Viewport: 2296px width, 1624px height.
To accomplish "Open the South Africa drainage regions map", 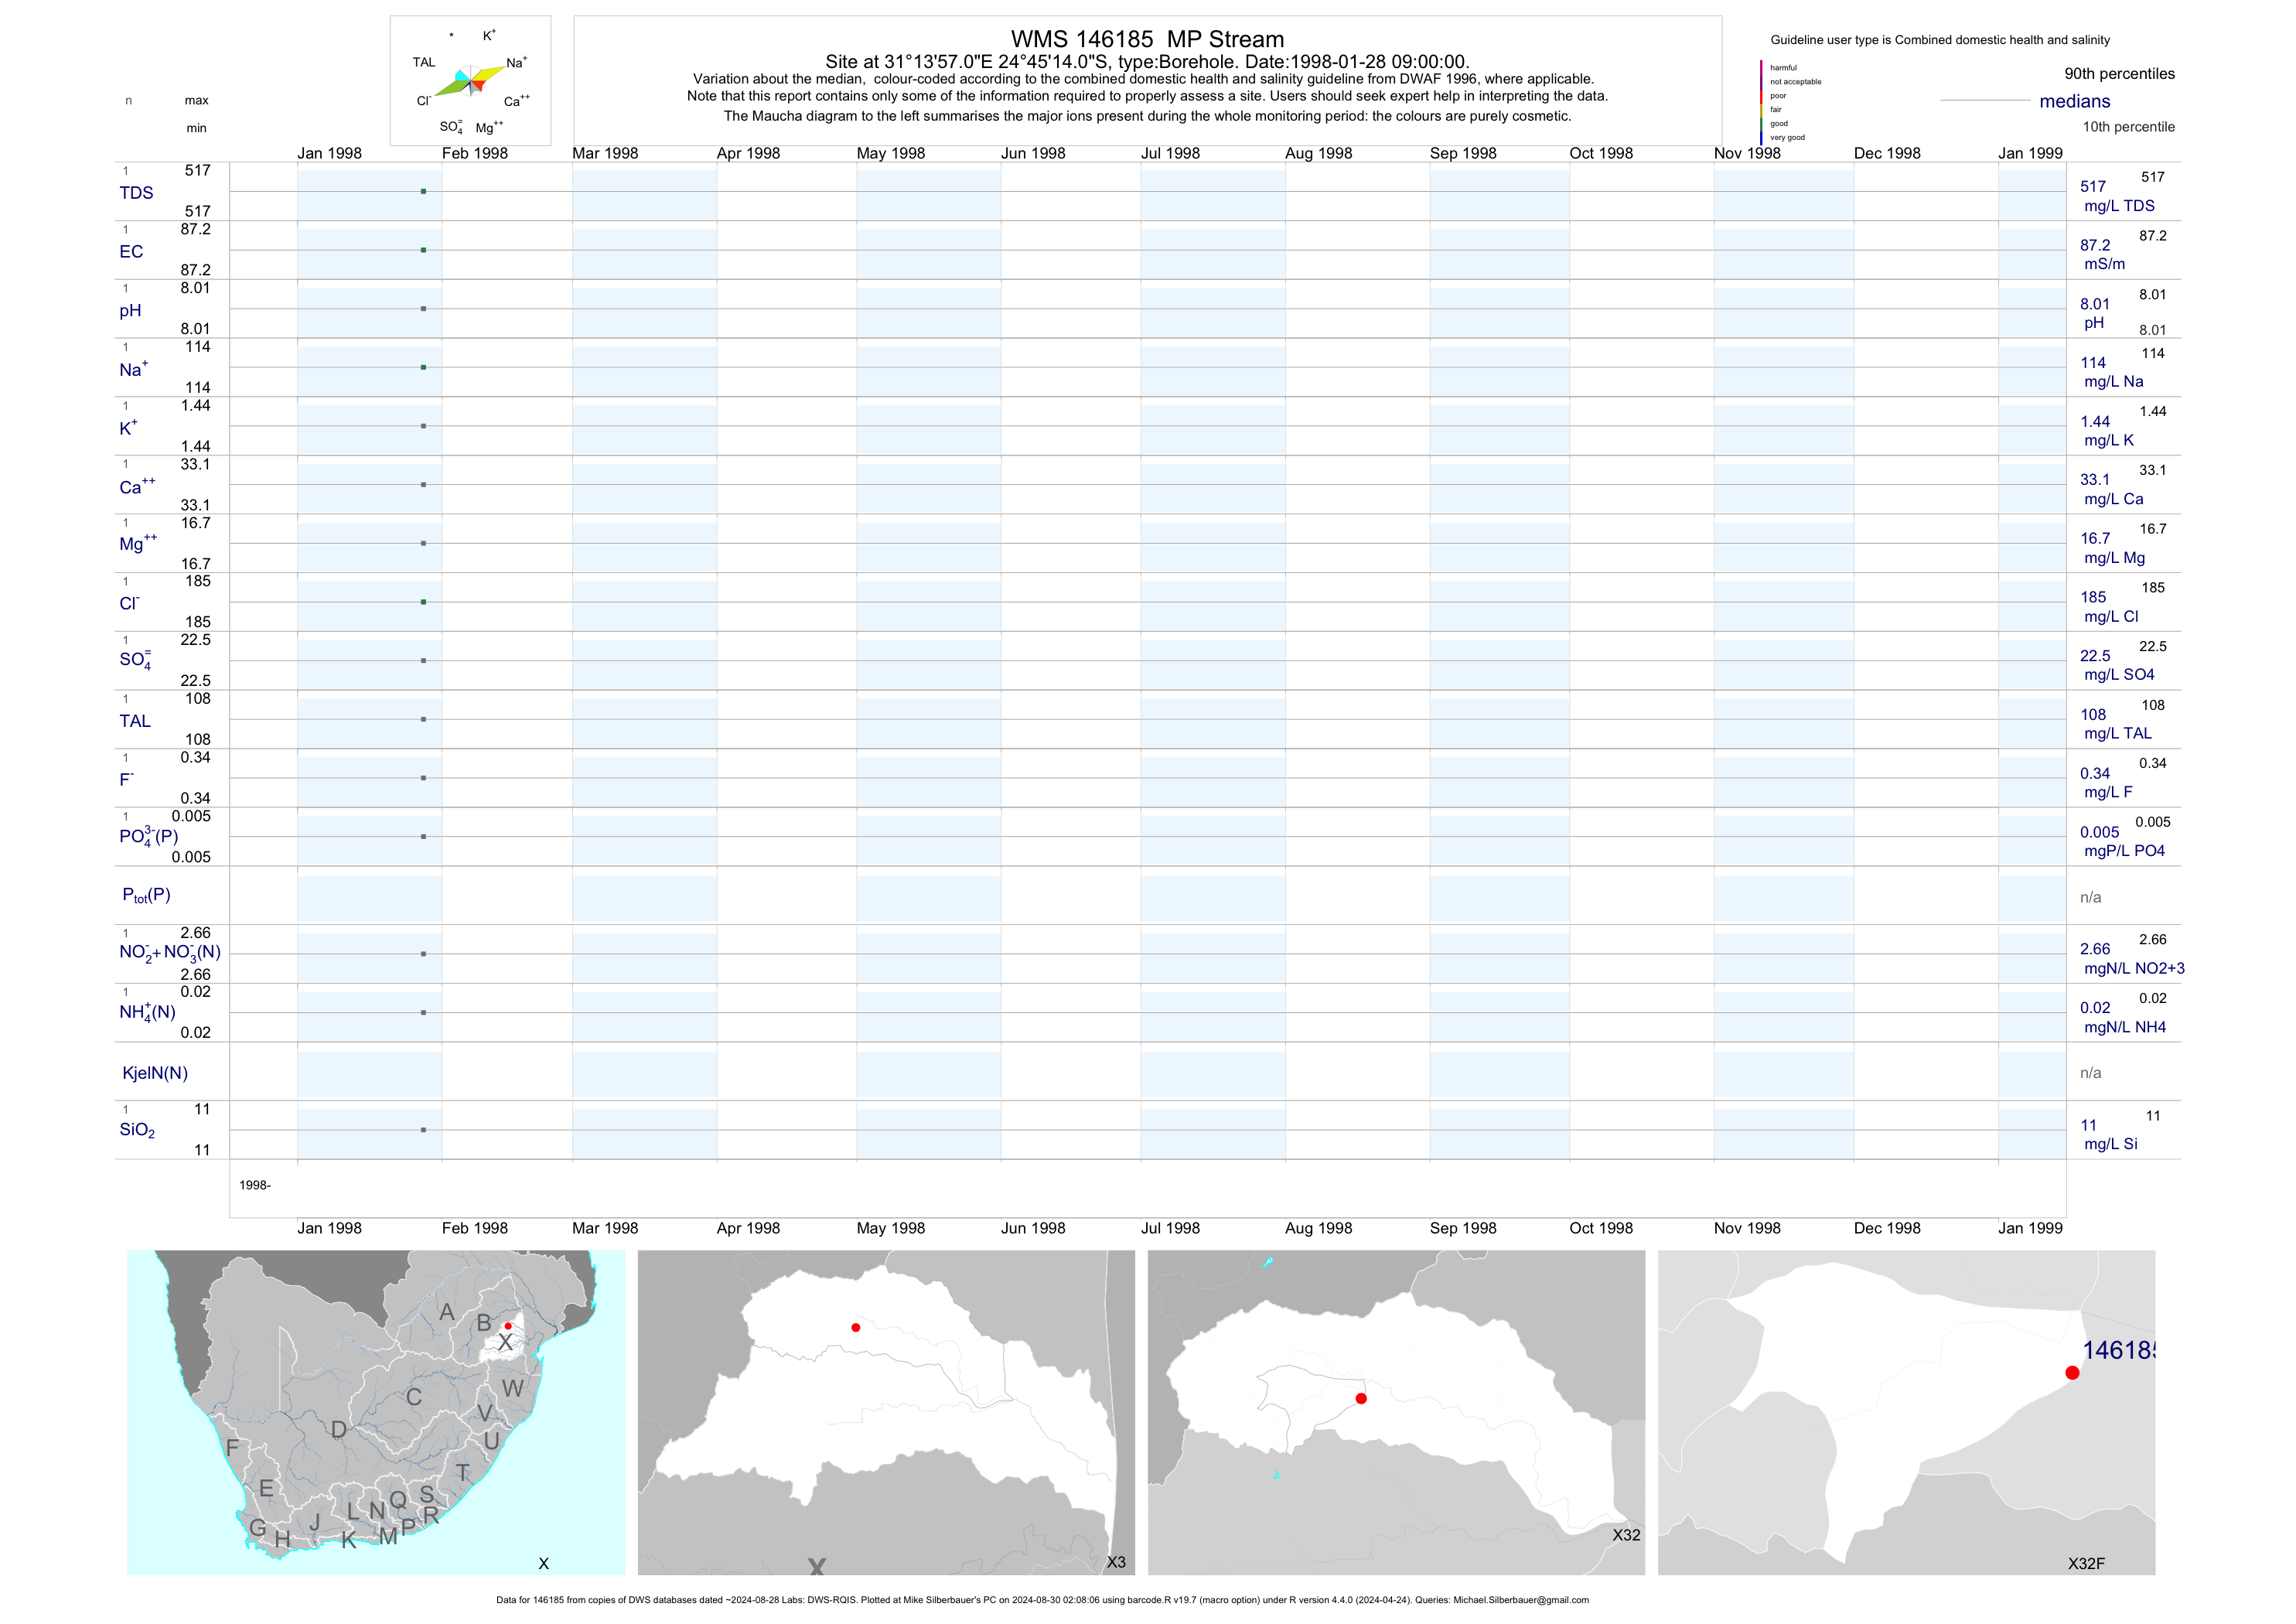I will tap(376, 1412).
